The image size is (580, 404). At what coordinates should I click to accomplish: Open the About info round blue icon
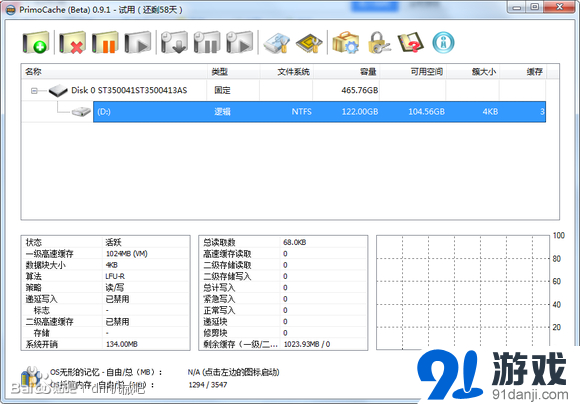coord(443,43)
